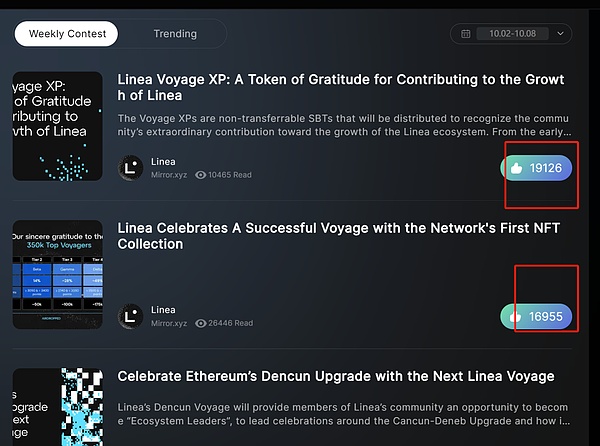Image resolution: width=600 pixels, height=446 pixels.
Task: Like the article with 16955 votes
Action: [x=536, y=317]
